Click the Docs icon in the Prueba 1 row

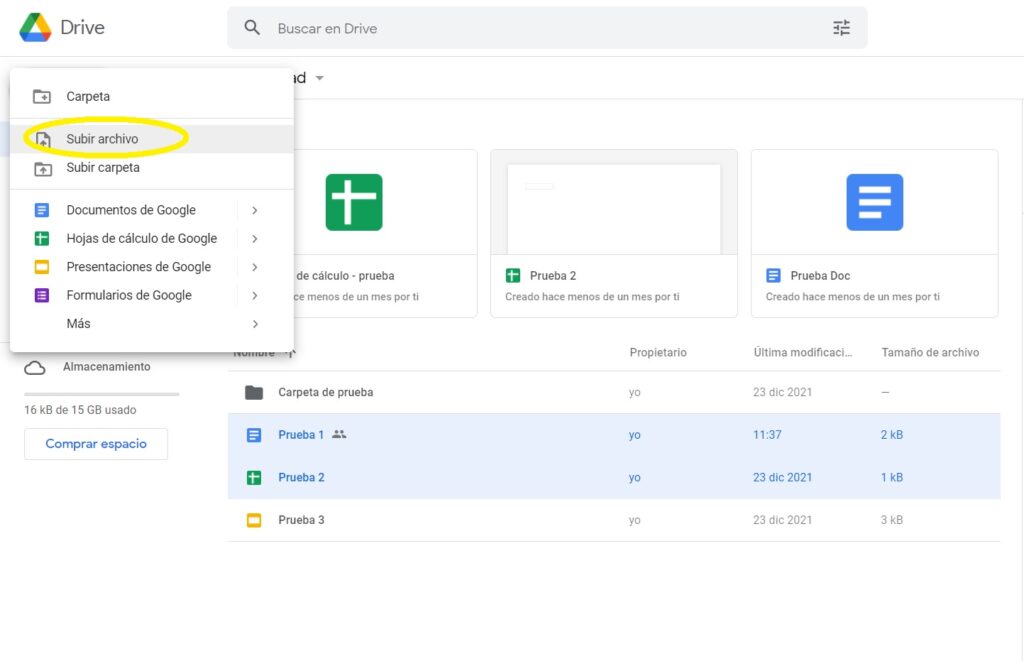254,435
